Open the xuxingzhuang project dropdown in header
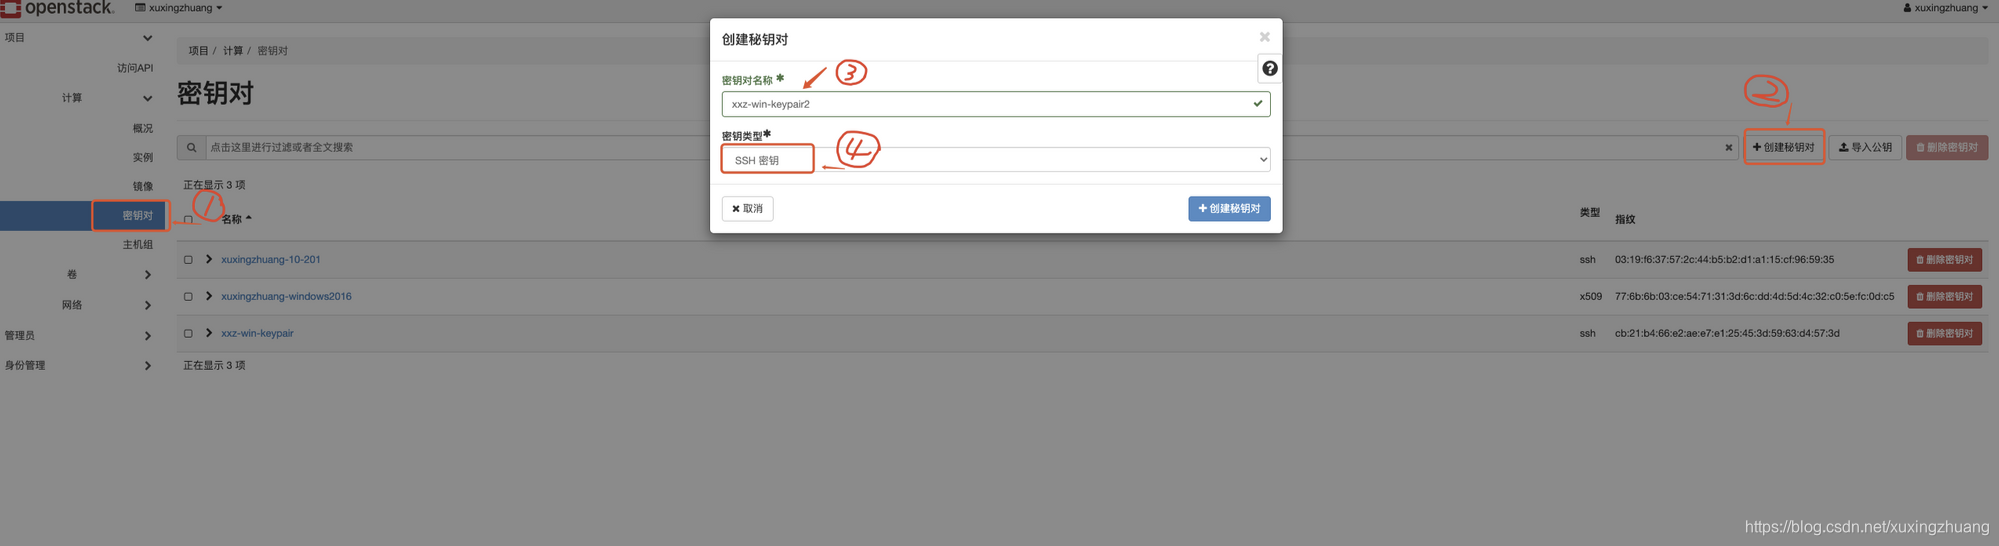Image resolution: width=1999 pixels, height=546 pixels. click(179, 7)
